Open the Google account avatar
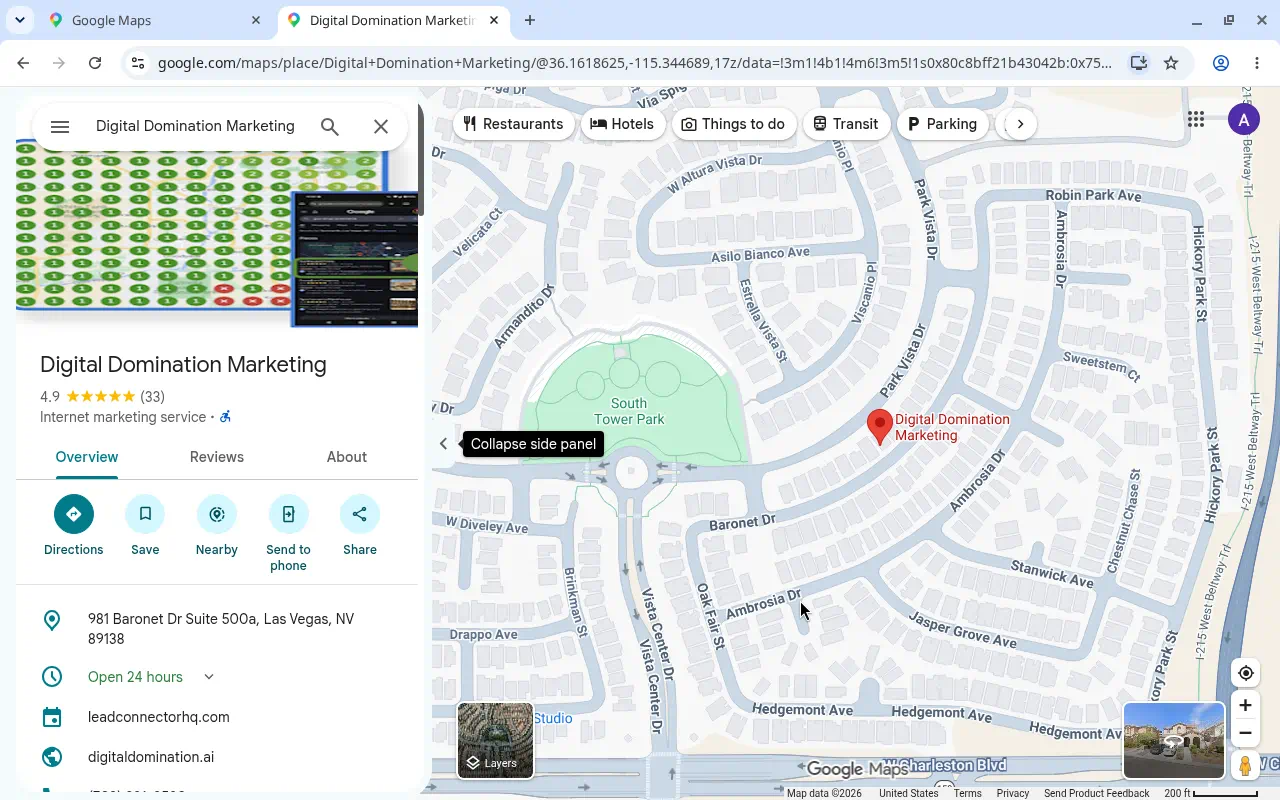Screen dimensions: 1280x800 pos(1243,120)
